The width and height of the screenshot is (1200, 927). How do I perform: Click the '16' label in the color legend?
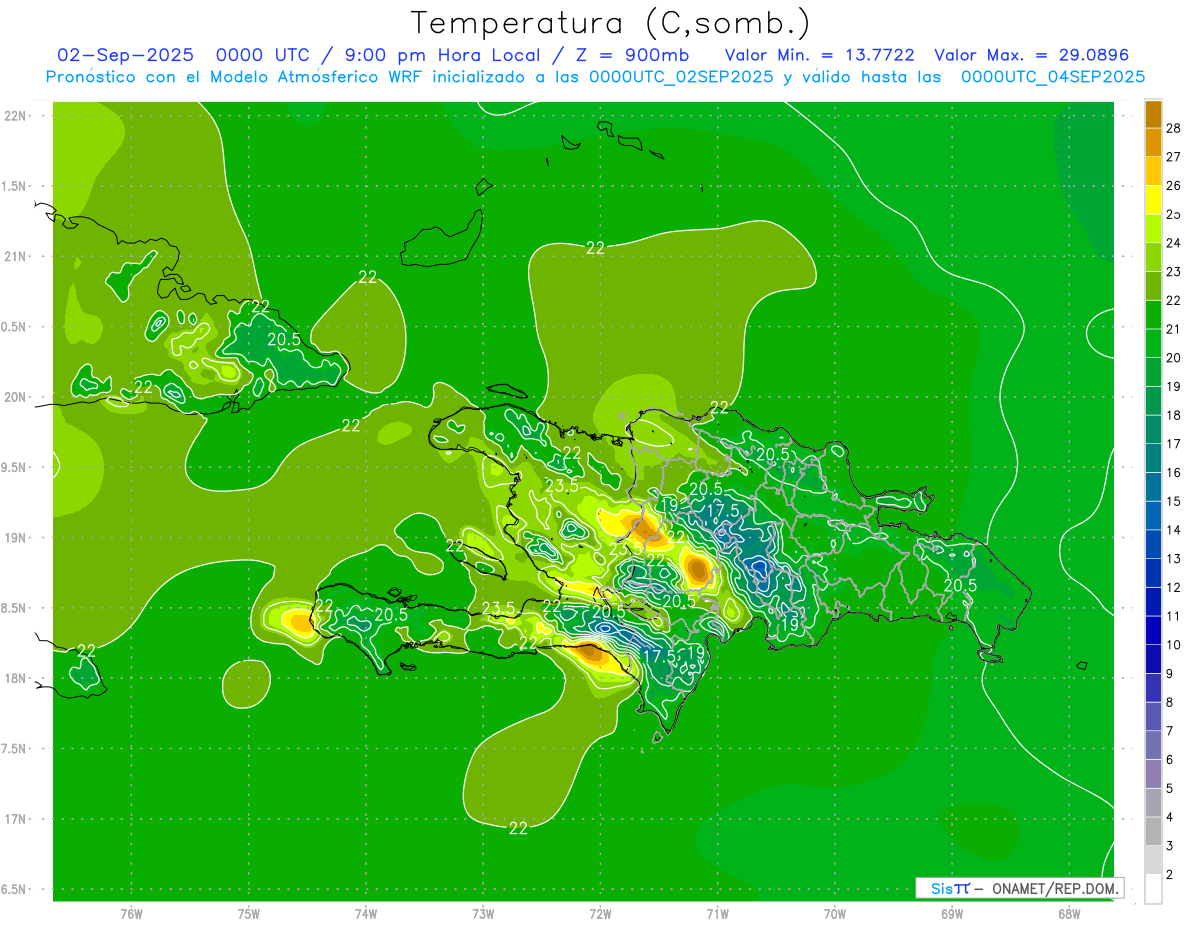pyautogui.click(x=1175, y=472)
